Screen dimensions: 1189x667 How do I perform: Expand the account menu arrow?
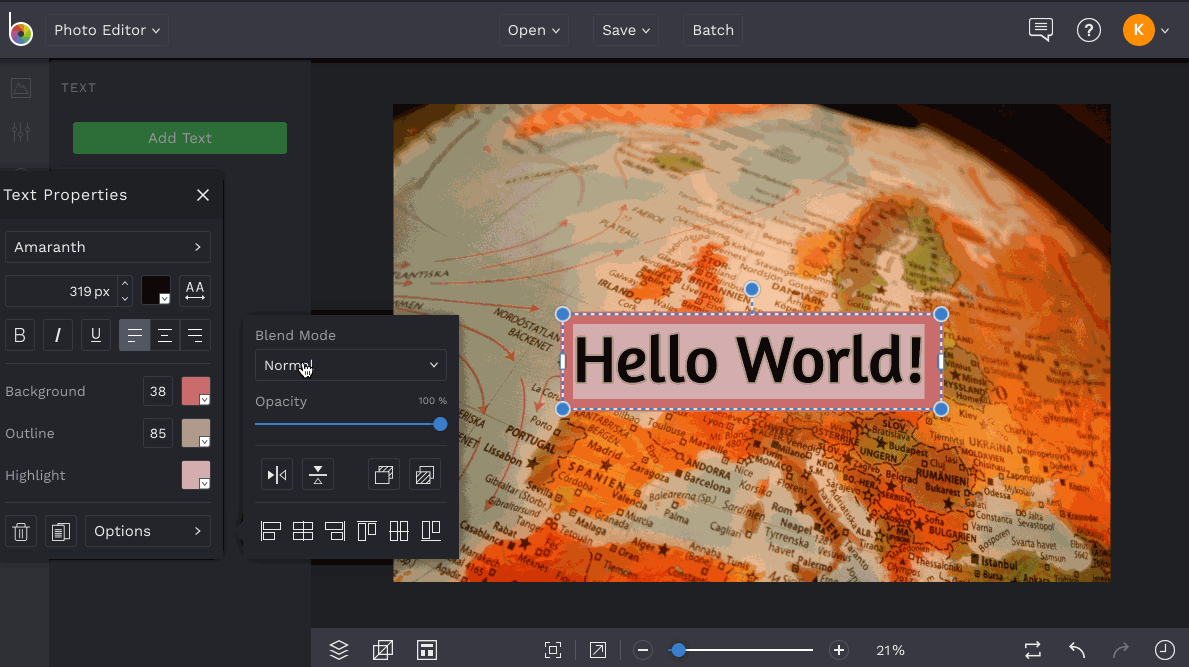tap(1165, 31)
